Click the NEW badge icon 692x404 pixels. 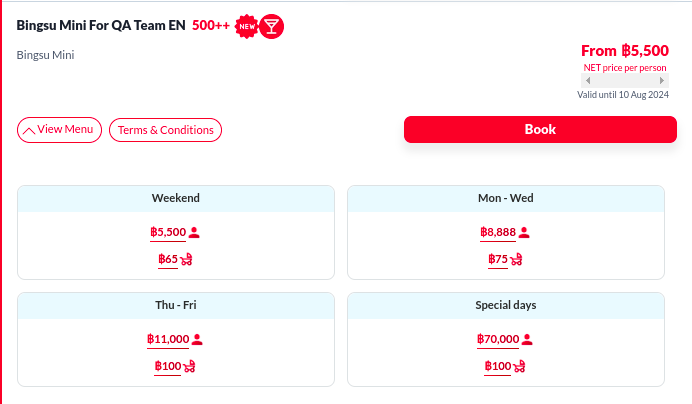pyautogui.click(x=246, y=27)
